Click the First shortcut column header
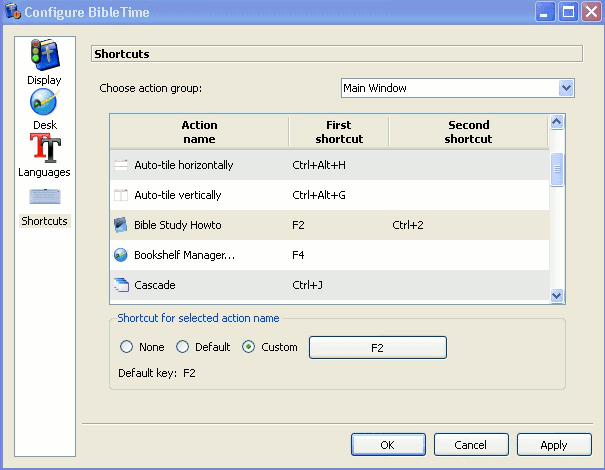Screen dimensions: 605x470 (x=338, y=132)
